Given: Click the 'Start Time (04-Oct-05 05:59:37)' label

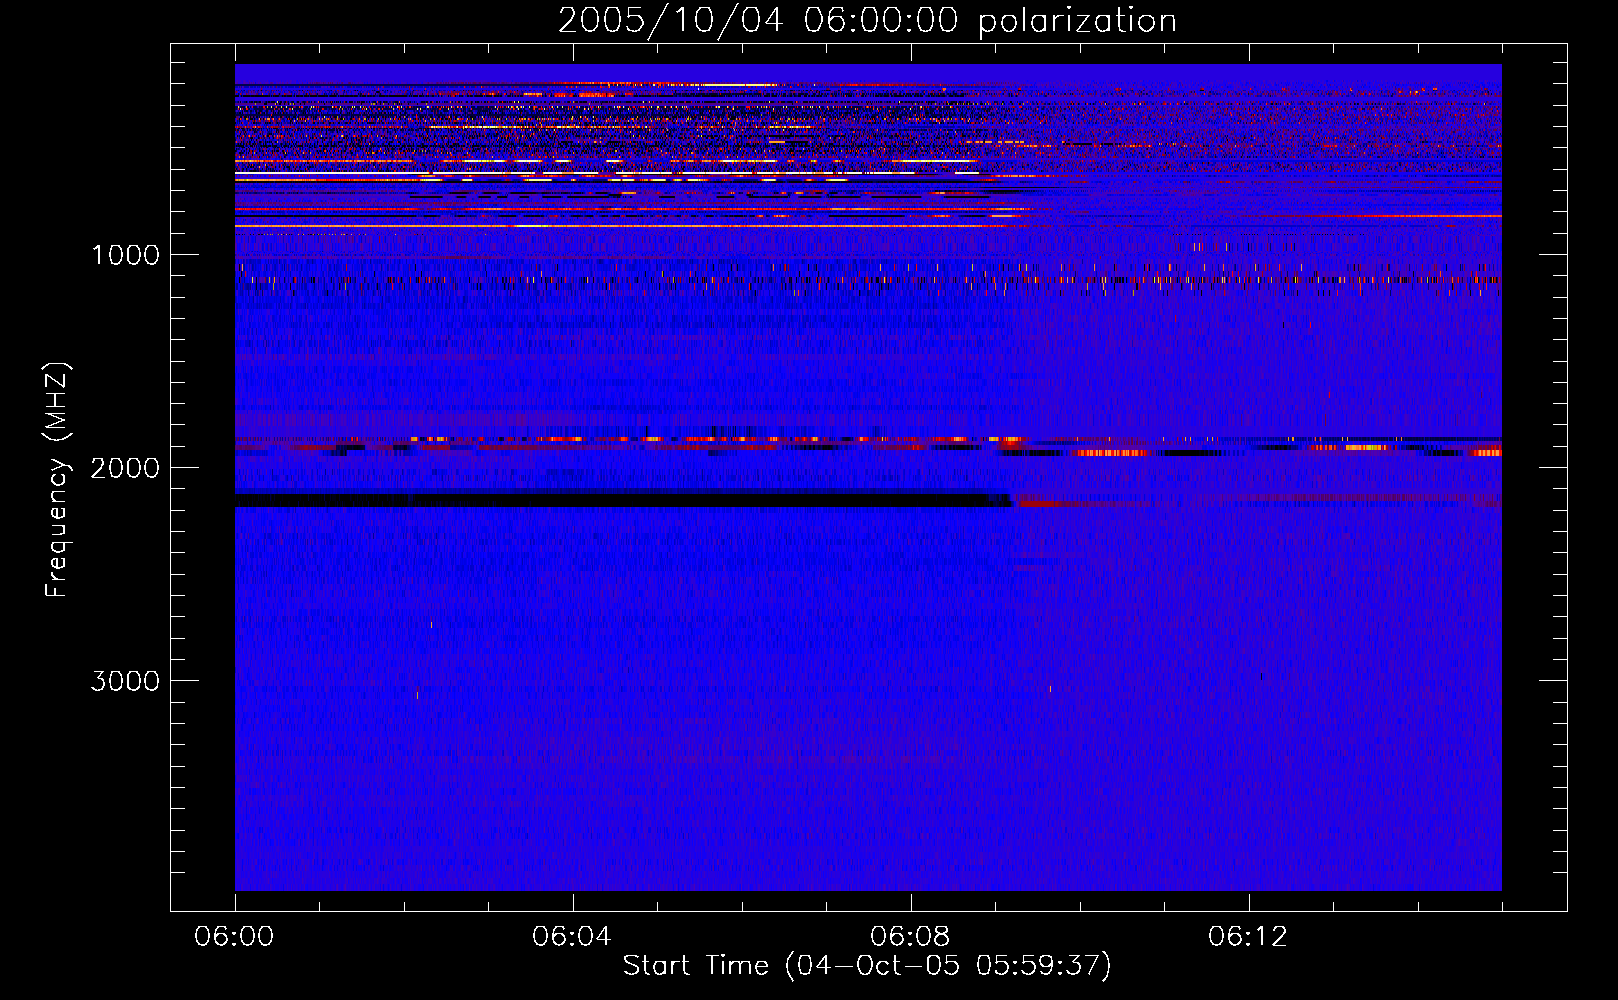Looking at the screenshot, I should tap(867, 966).
